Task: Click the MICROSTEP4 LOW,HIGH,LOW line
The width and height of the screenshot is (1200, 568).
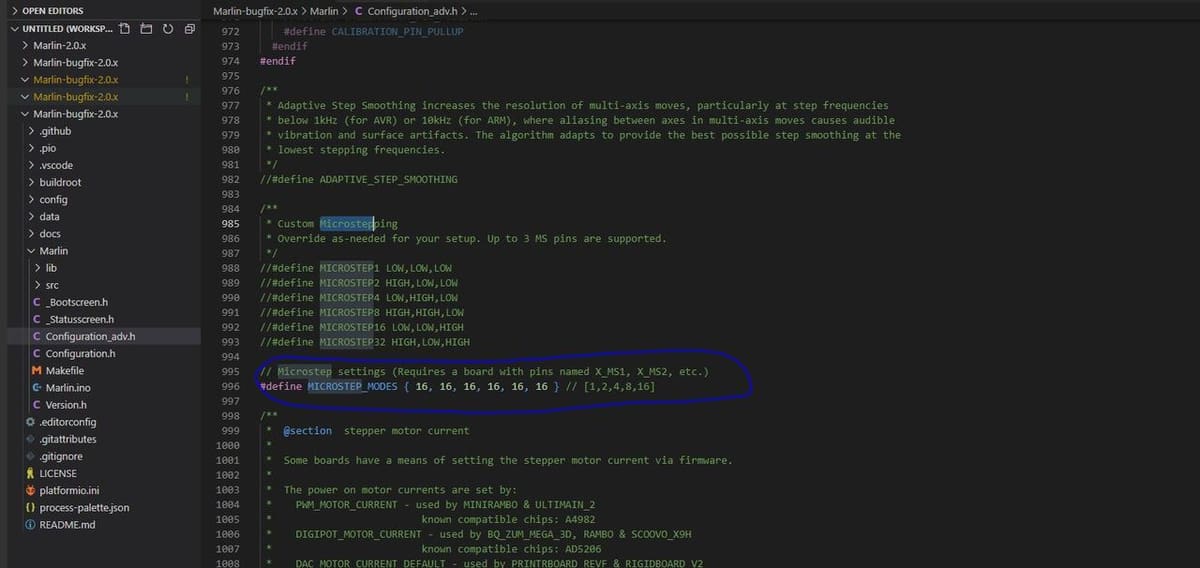Action: tap(358, 297)
